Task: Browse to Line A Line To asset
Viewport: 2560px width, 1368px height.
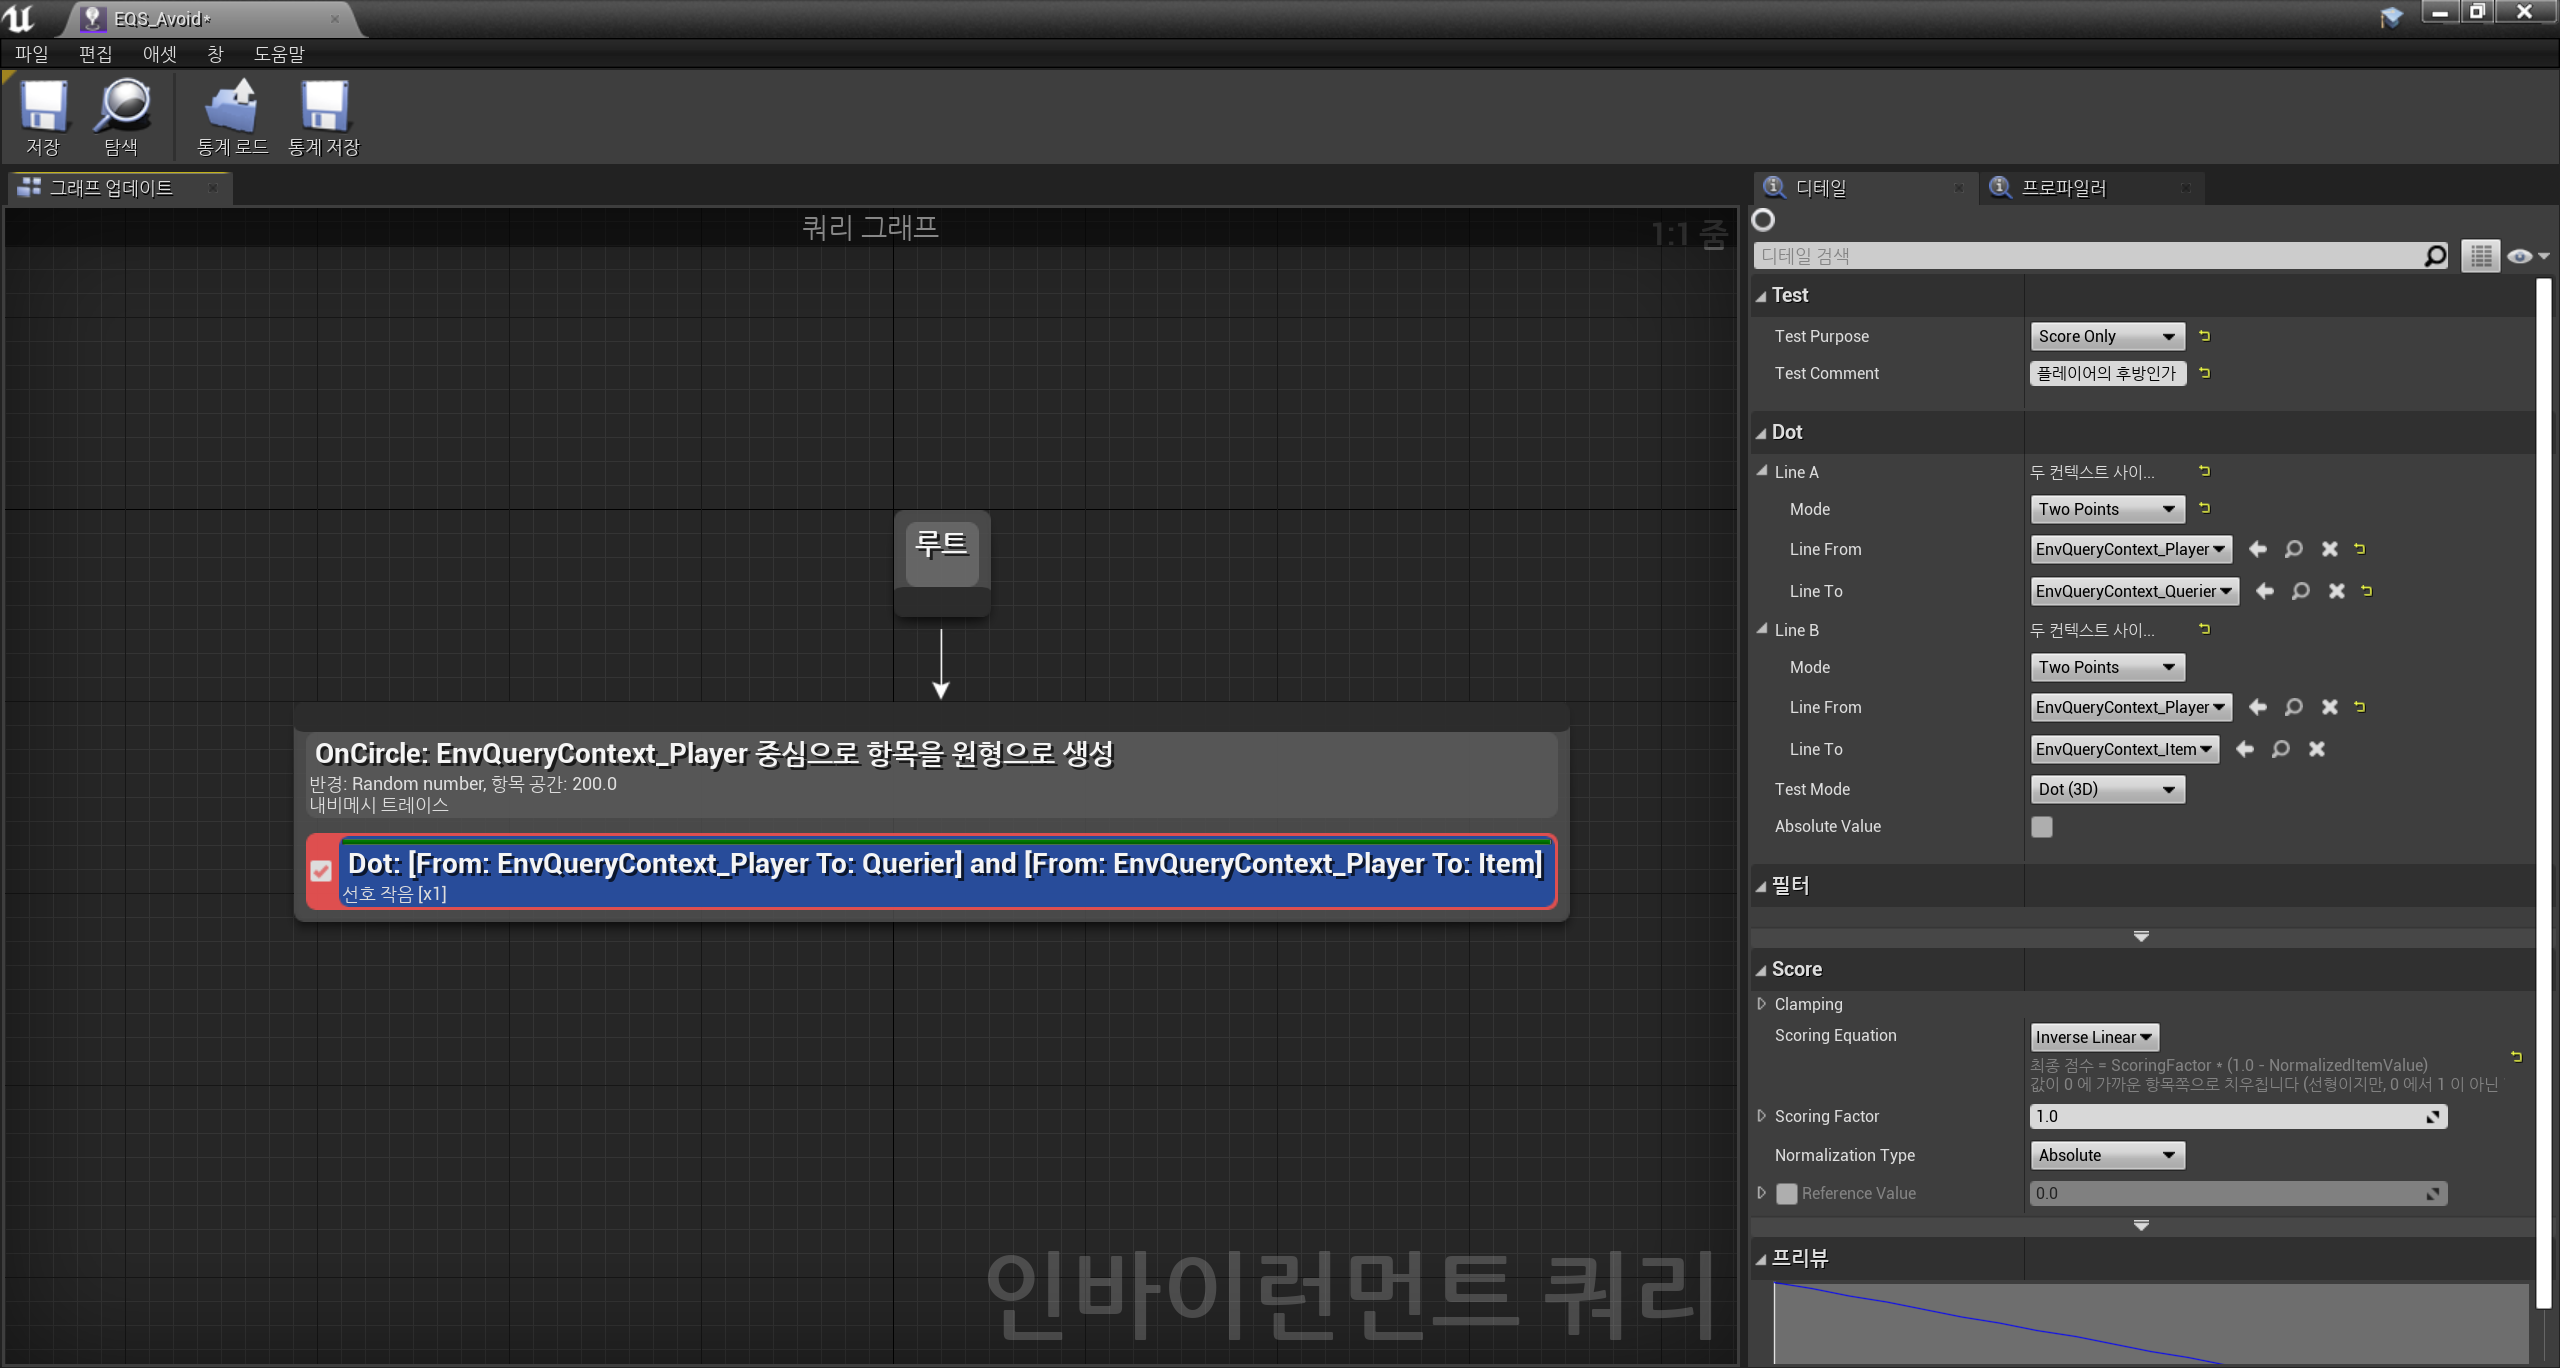Action: pos(2300,591)
